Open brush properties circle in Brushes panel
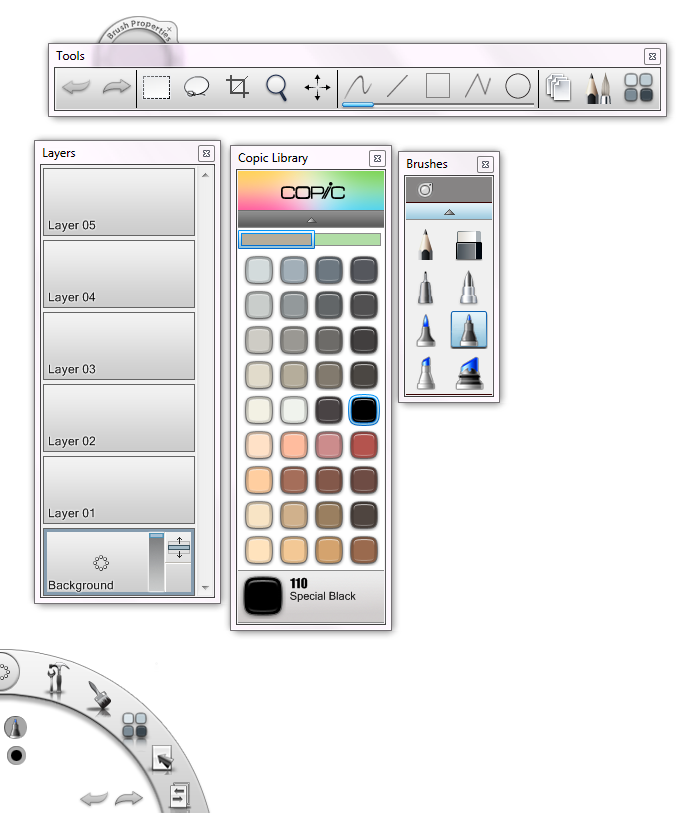 (425, 190)
